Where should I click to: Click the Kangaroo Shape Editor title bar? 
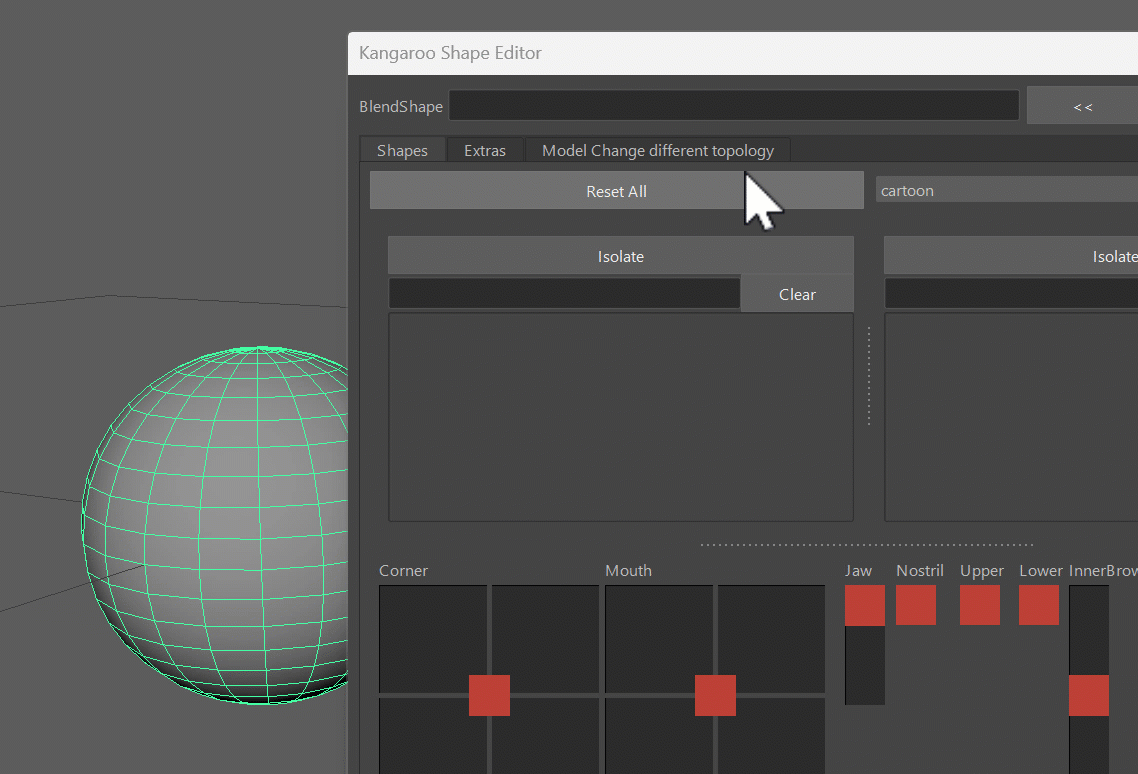(742, 53)
